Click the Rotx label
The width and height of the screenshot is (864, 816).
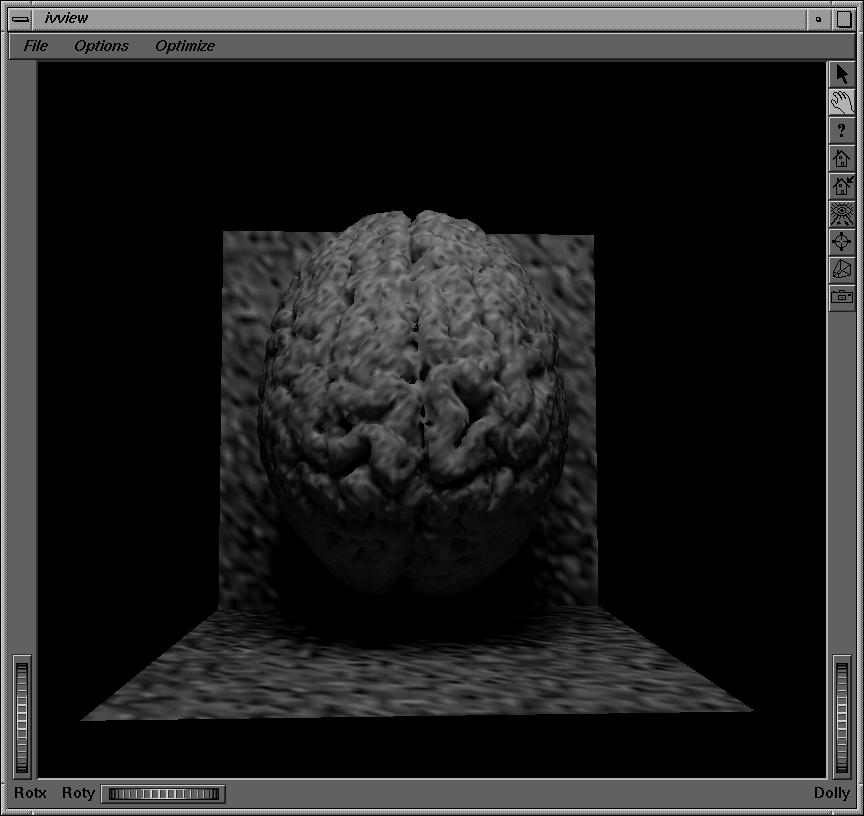(x=30, y=792)
